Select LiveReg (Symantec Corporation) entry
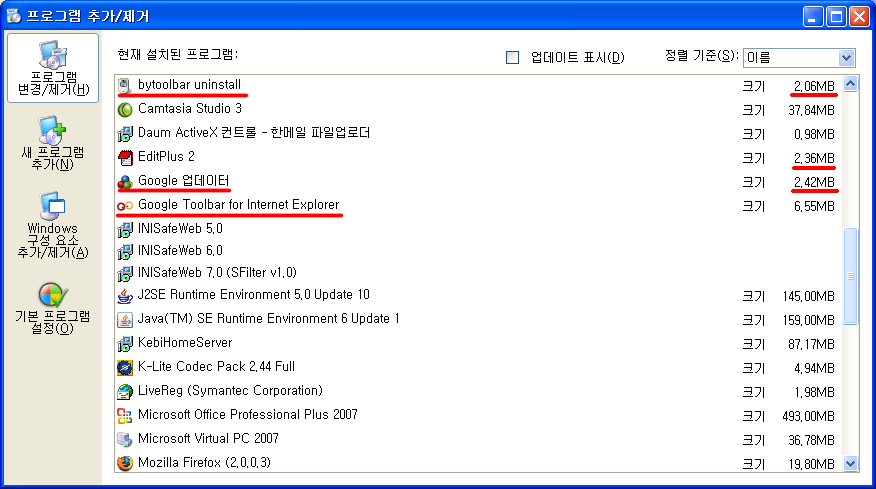 (230, 391)
